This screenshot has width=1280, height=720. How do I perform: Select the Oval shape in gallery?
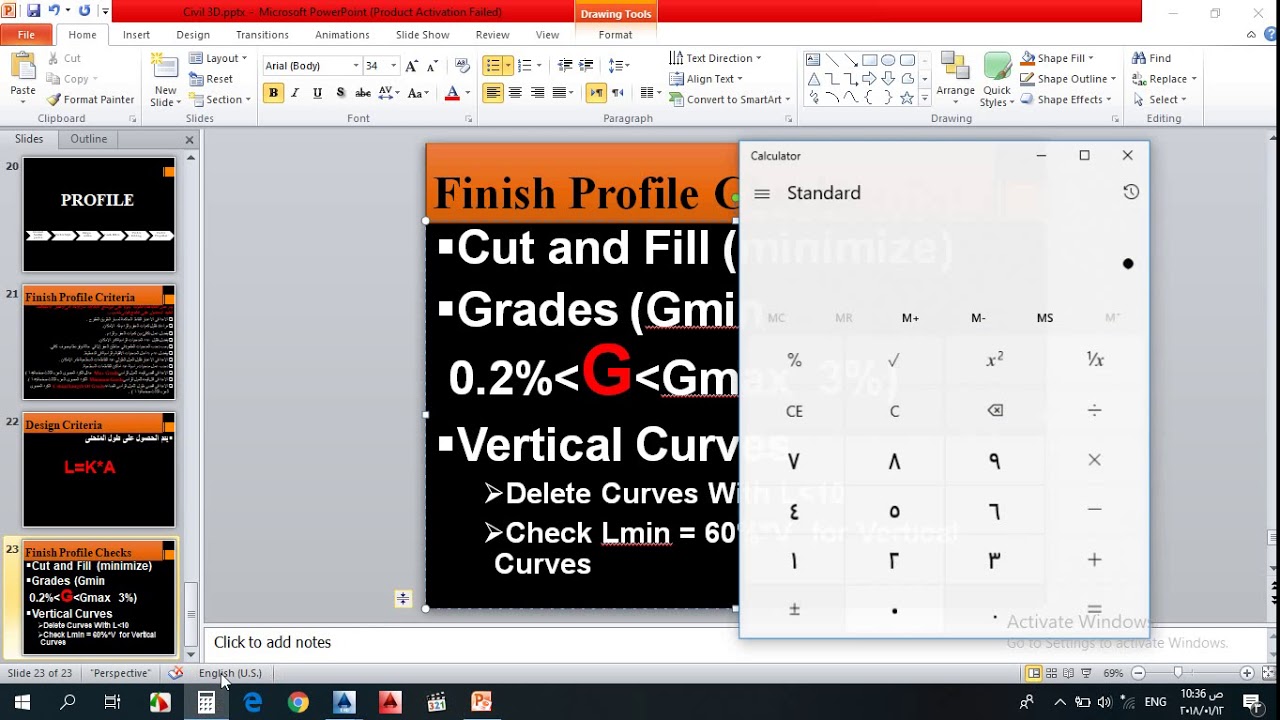pyautogui.click(x=888, y=60)
